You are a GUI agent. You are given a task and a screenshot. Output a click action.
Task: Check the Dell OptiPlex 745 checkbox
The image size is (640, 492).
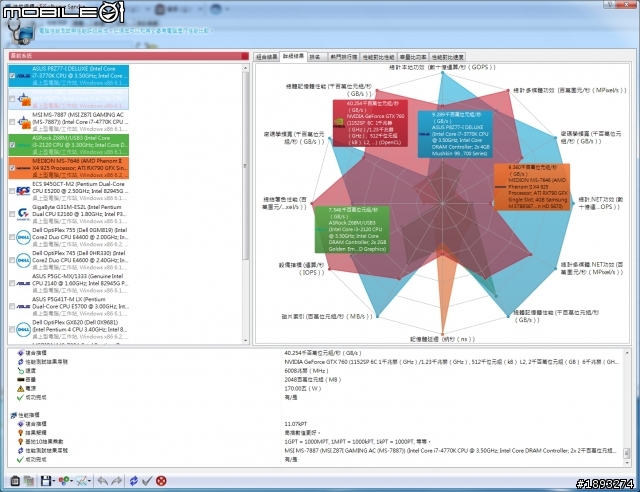point(12,260)
